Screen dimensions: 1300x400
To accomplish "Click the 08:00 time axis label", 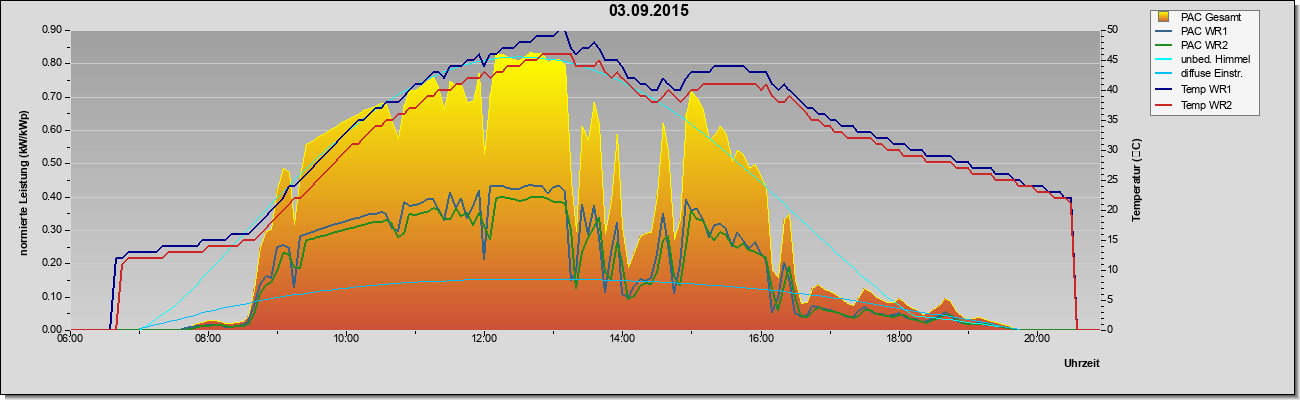I will point(208,339).
